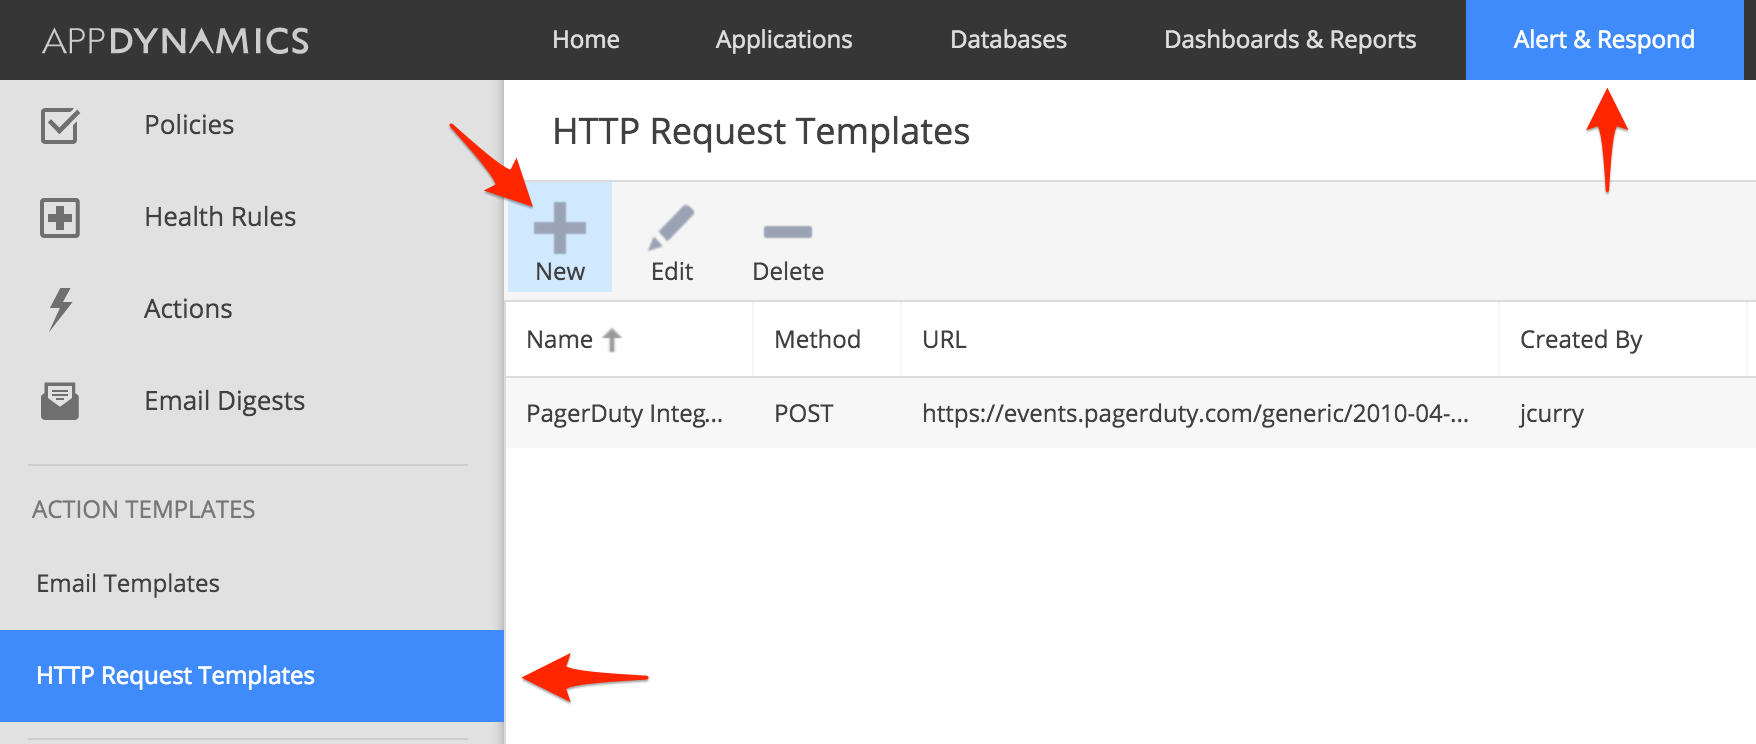This screenshot has height=744, width=1756.
Task: Select the Alert & Respond tab
Action: point(1604,40)
